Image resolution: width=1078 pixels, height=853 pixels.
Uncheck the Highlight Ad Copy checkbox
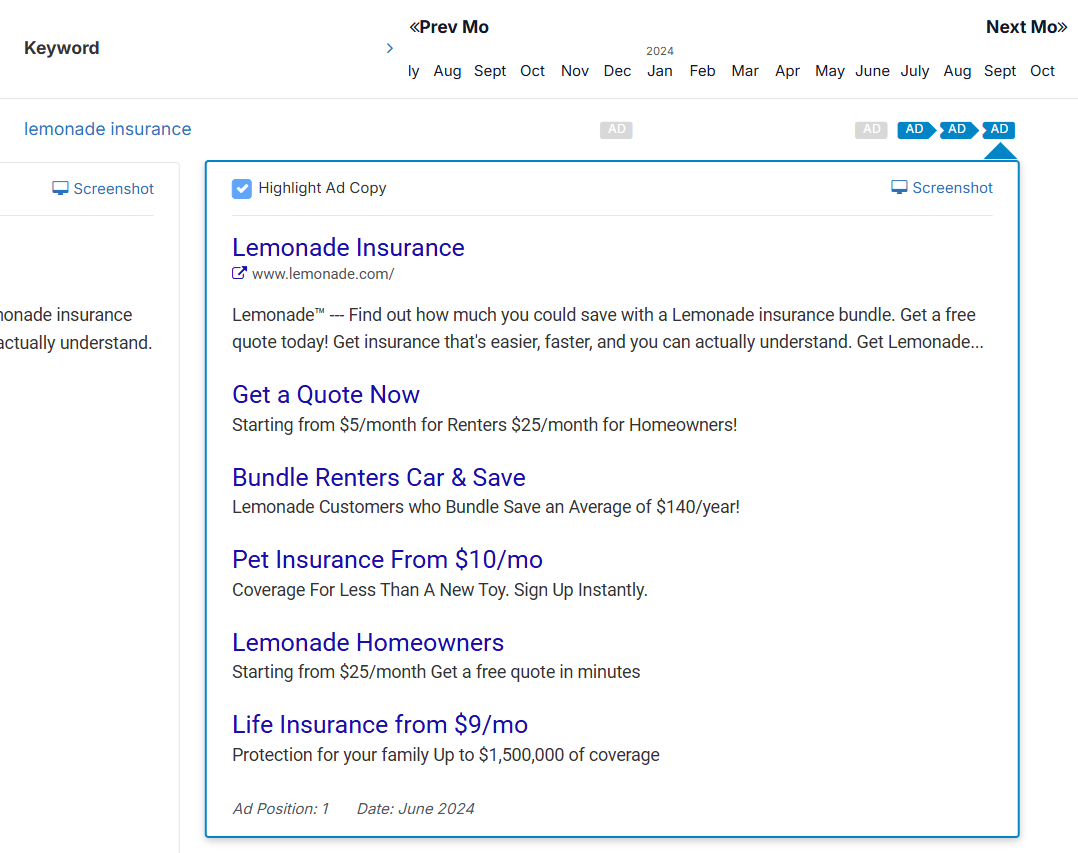click(x=241, y=188)
